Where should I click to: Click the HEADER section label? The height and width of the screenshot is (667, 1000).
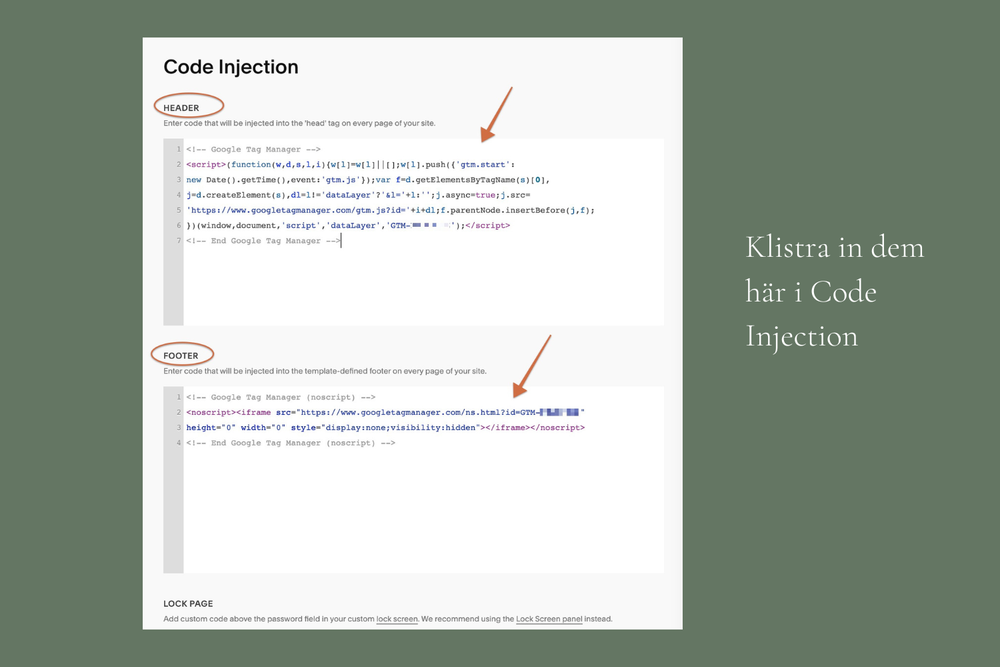coord(181,108)
